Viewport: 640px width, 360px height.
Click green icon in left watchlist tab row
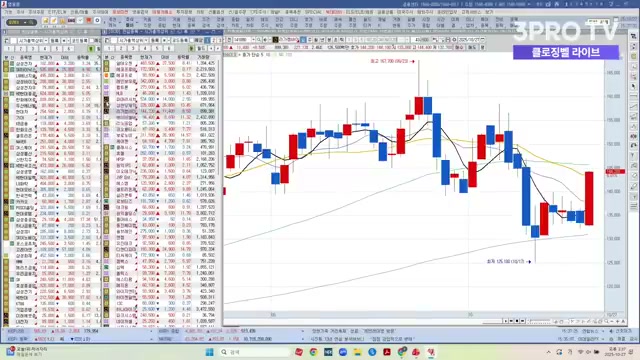(x=91, y=49)
